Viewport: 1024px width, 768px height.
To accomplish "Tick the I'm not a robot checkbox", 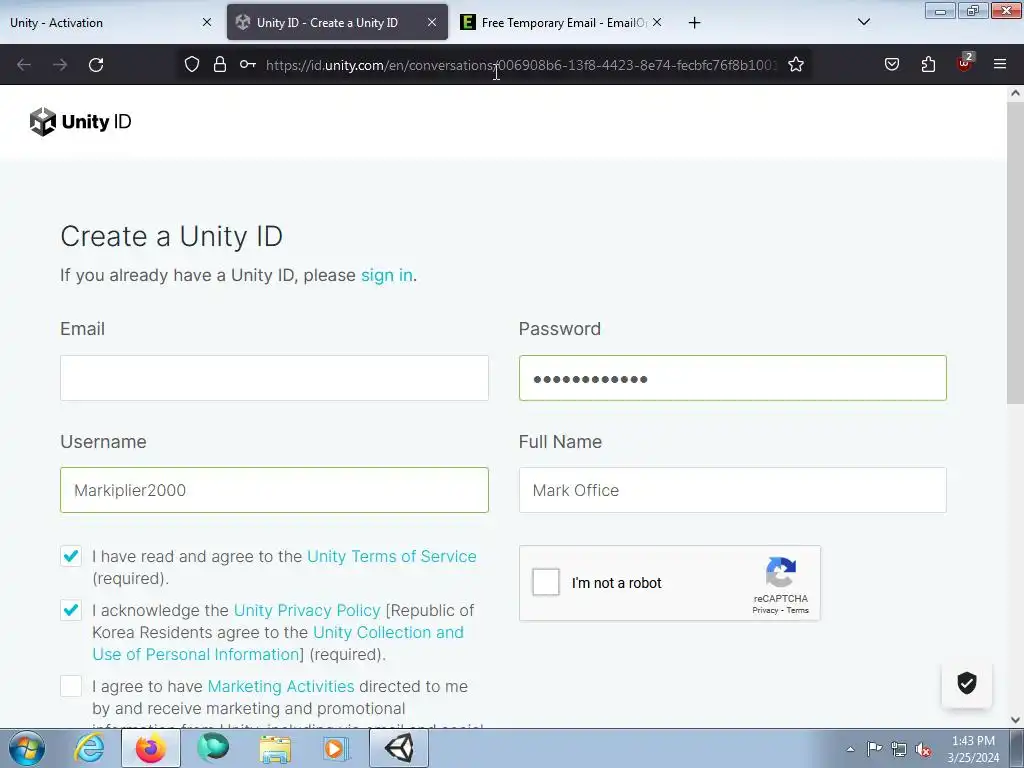I will click(546, 582).
